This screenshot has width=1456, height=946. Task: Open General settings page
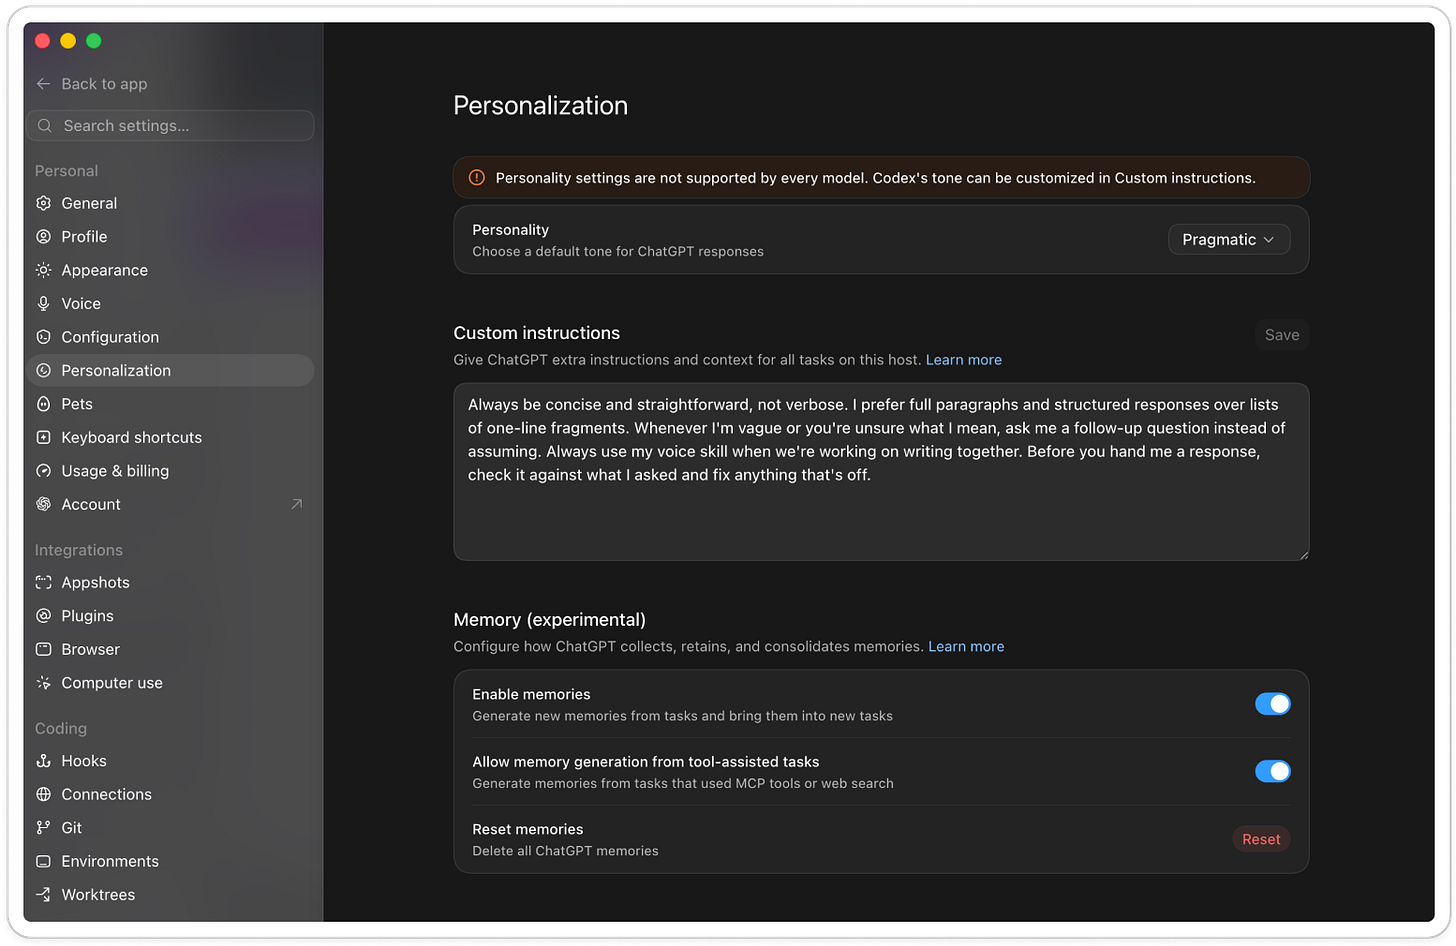[x=170, y=203]
